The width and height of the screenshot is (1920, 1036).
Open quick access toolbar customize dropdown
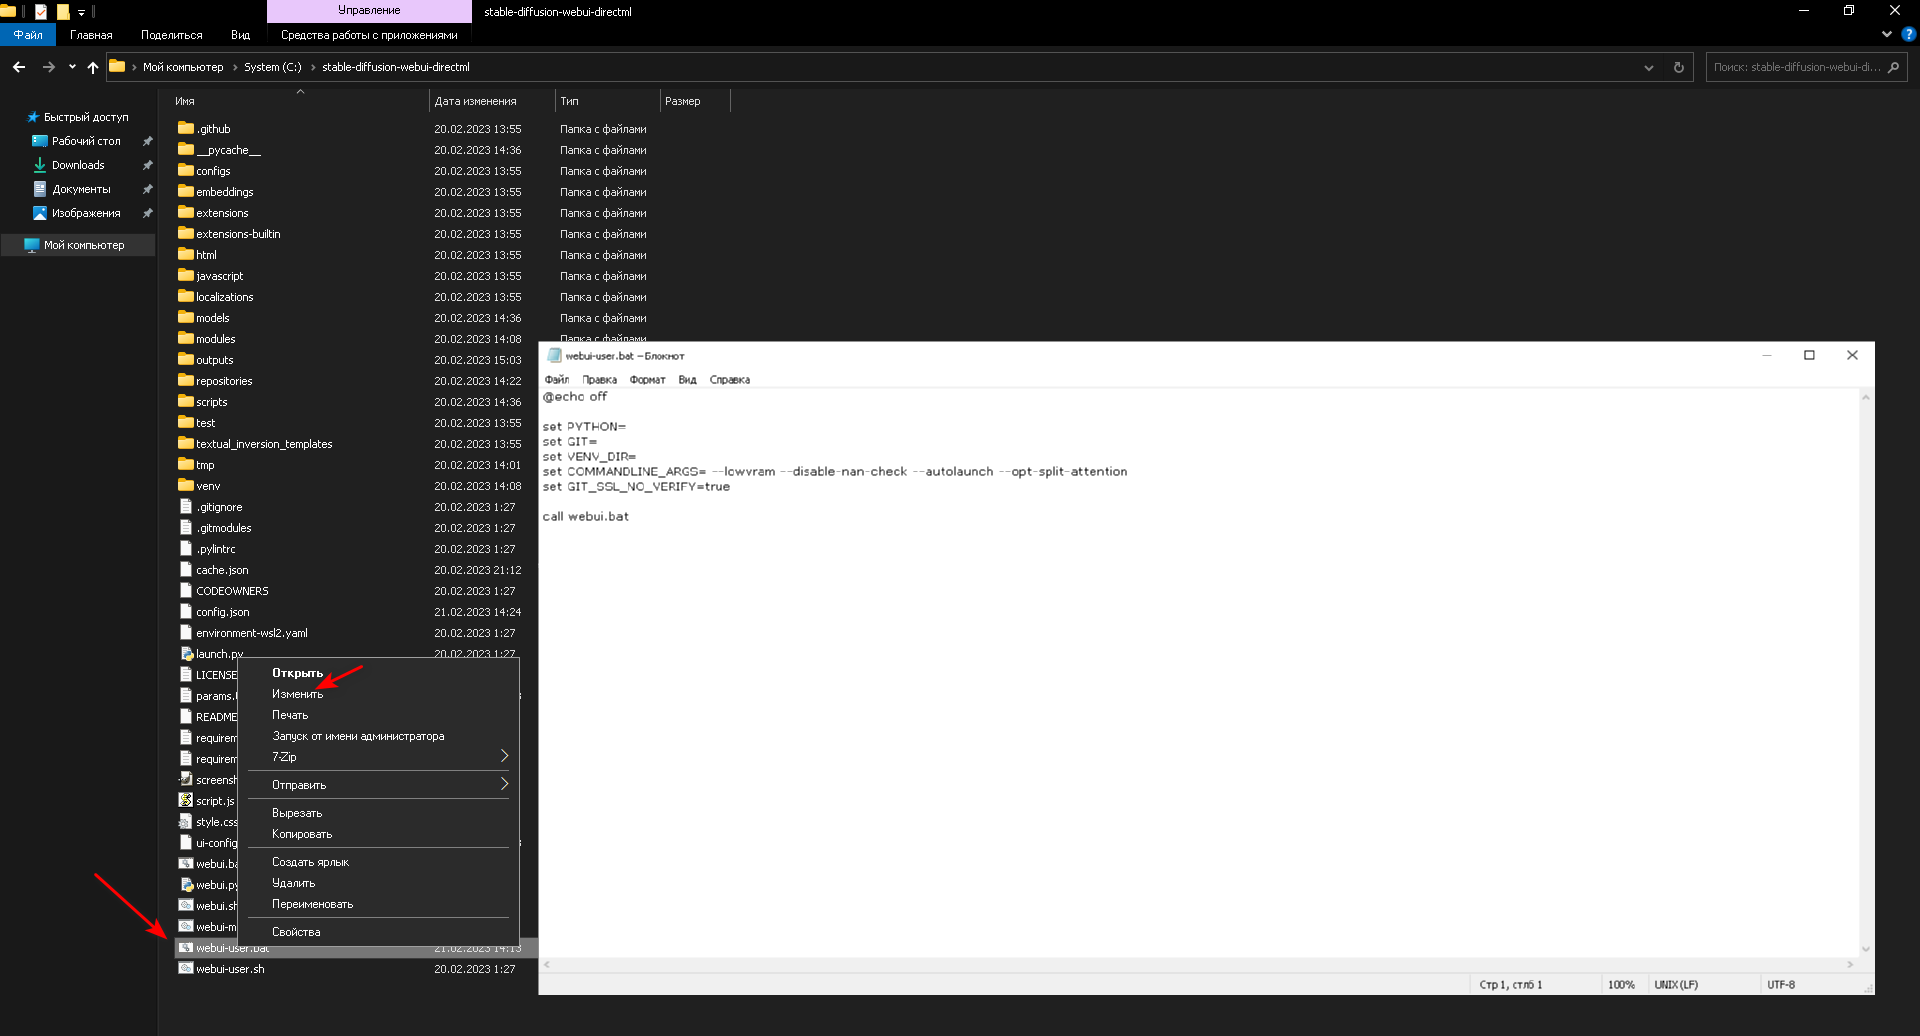(81, 12)
